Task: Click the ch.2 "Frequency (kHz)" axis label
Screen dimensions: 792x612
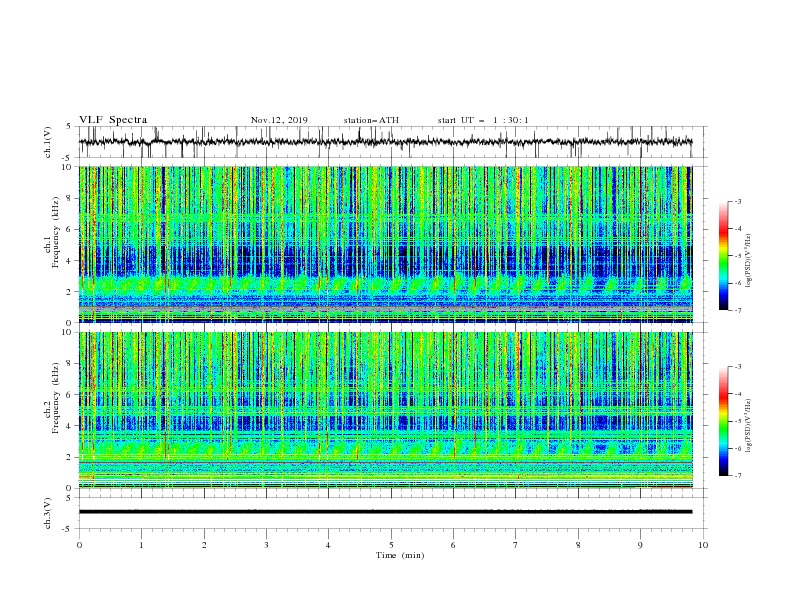Action: tap(56, 398)
